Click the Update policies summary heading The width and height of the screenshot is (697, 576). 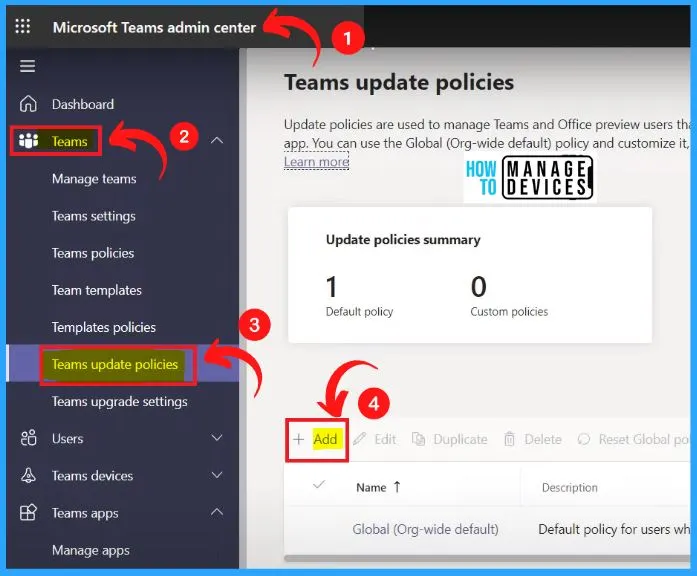[x=403, y=240]
